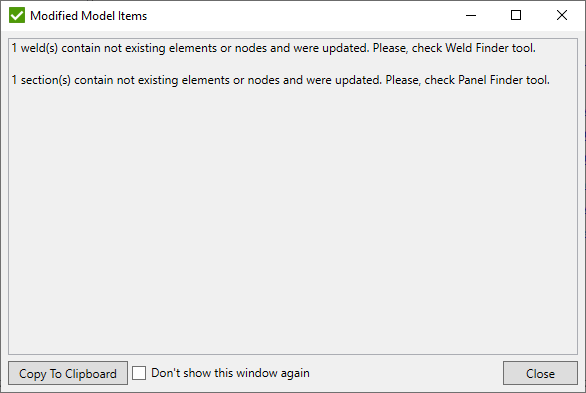The image size is (586, 393).
Task: Select the weld(s) warning message line
Action: [x=274, y=48]
